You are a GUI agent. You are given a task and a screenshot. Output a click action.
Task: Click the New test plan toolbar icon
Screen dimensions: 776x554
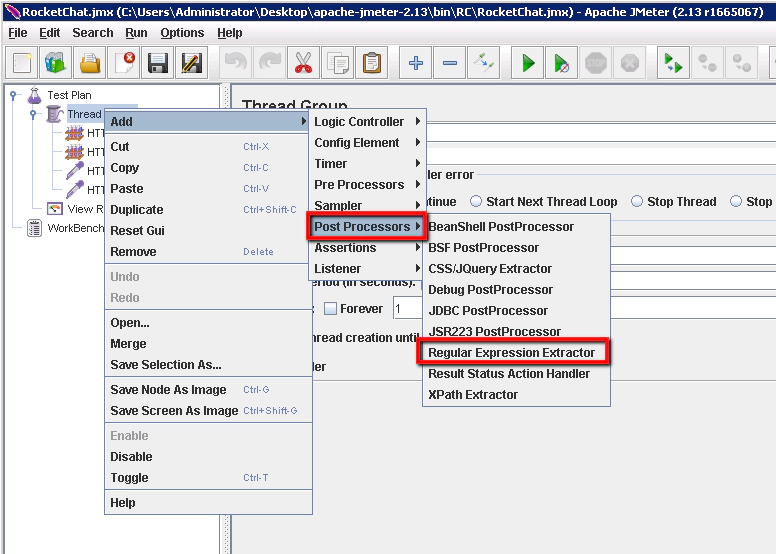pos(21,63)
